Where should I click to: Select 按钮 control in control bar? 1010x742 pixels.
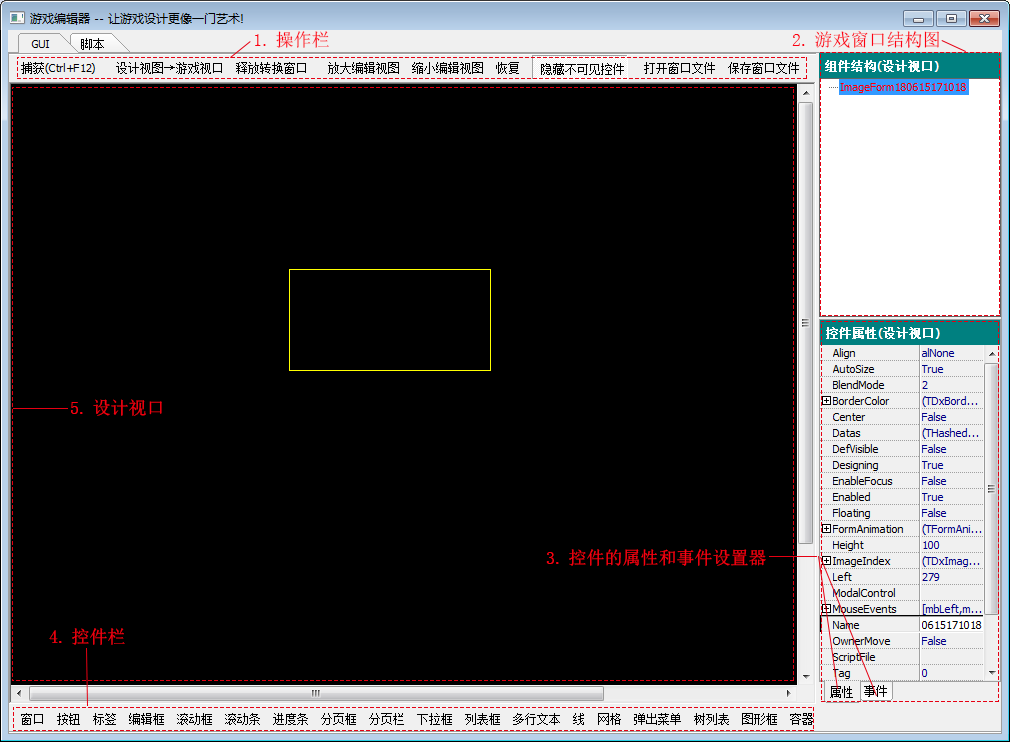point(68,719)
